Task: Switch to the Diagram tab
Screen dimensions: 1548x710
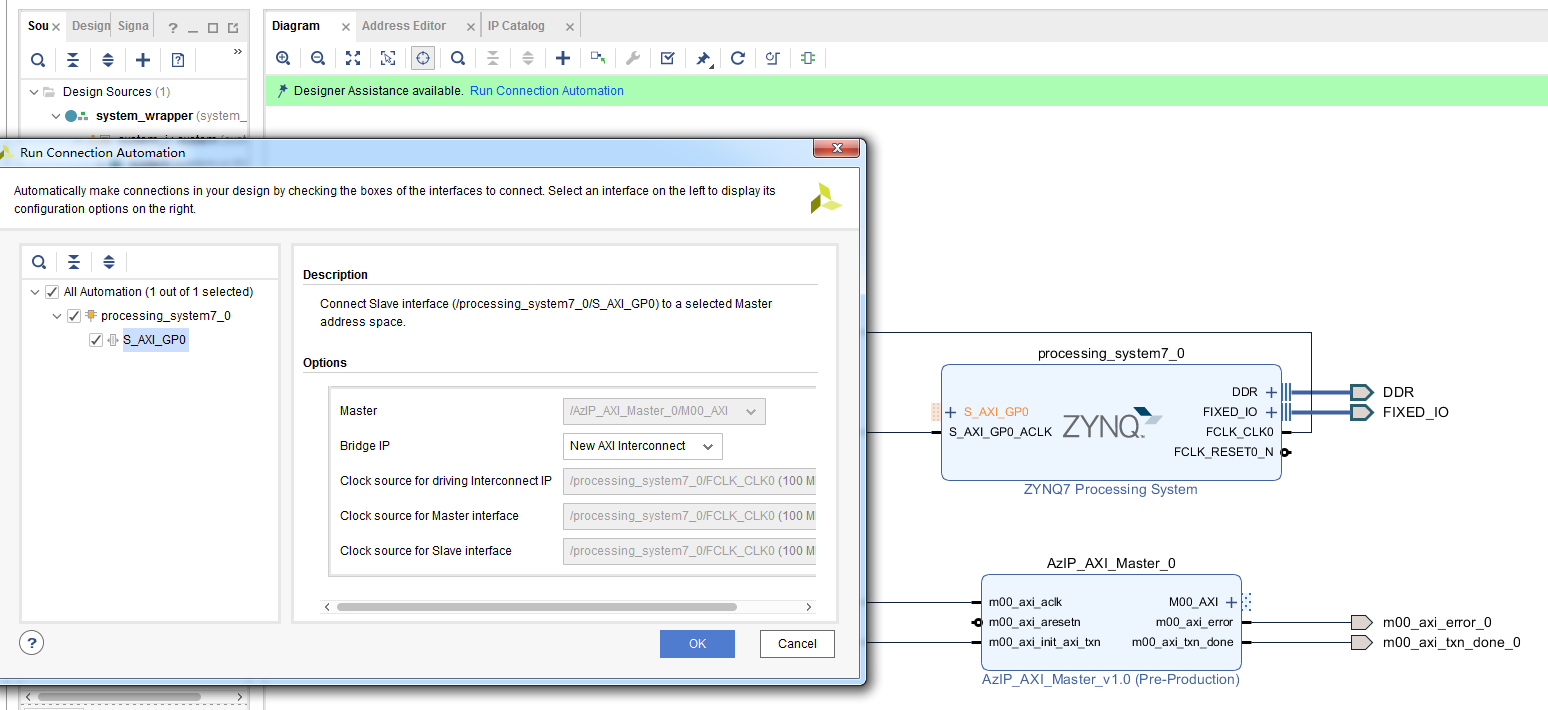Action: [296, 26]
